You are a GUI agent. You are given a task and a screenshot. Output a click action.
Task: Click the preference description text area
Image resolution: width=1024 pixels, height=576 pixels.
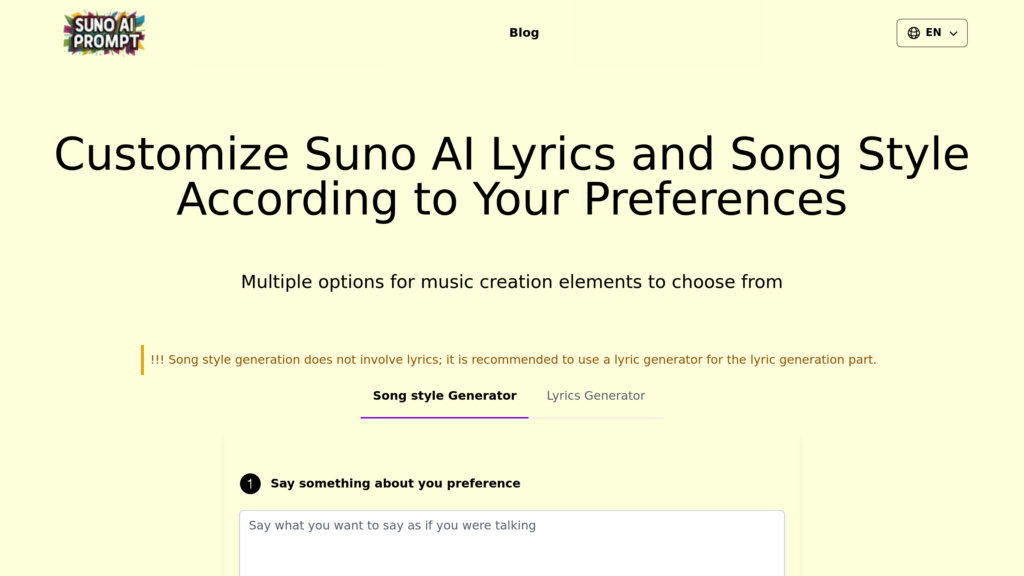(512, 540)
